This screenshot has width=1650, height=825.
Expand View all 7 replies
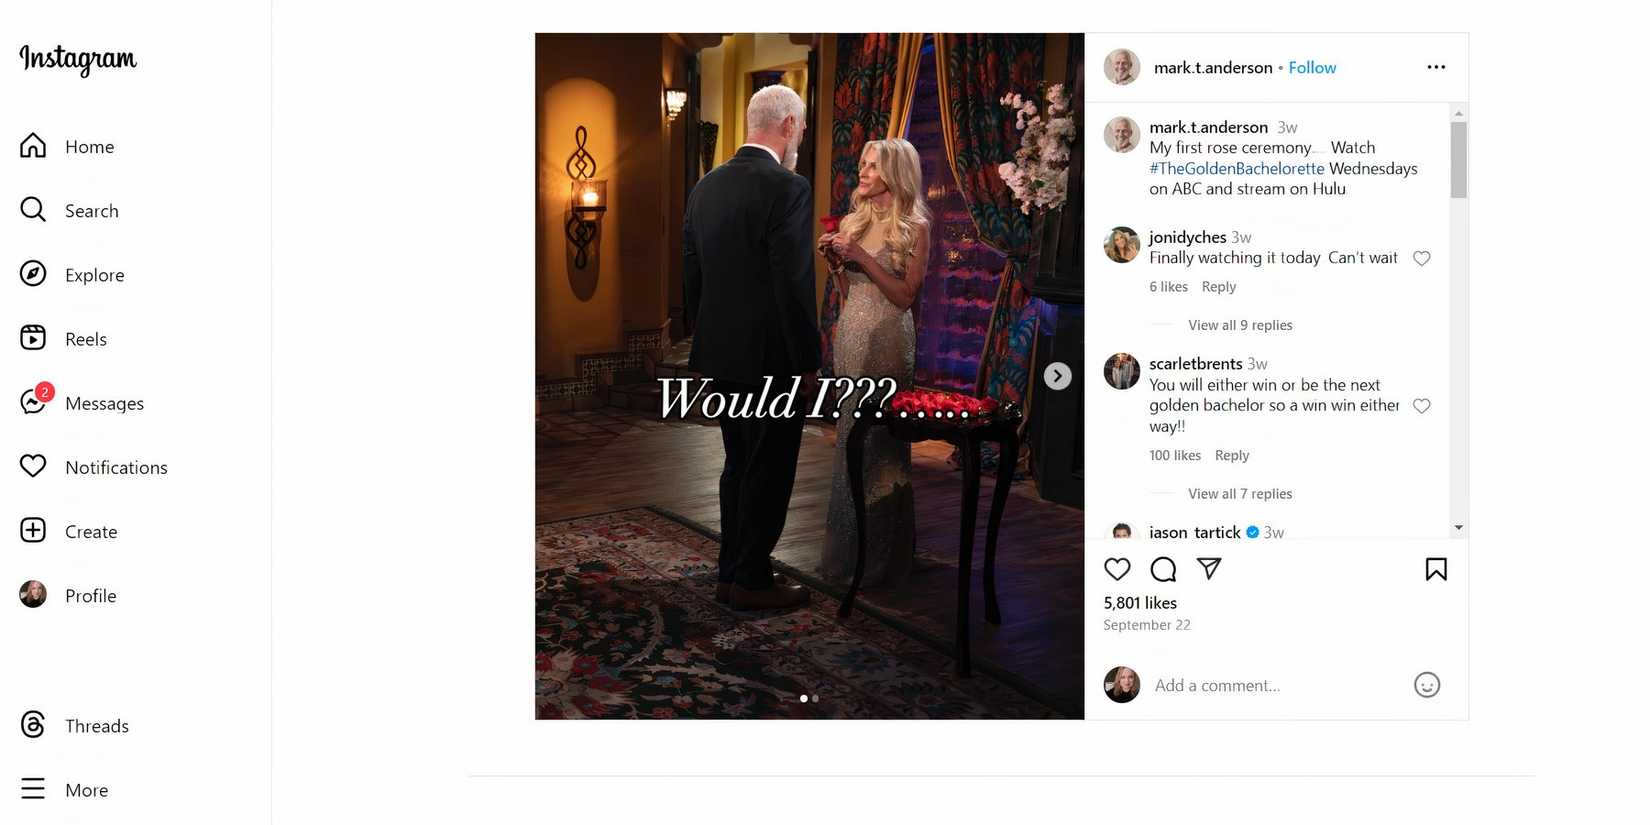point(1240,494)
